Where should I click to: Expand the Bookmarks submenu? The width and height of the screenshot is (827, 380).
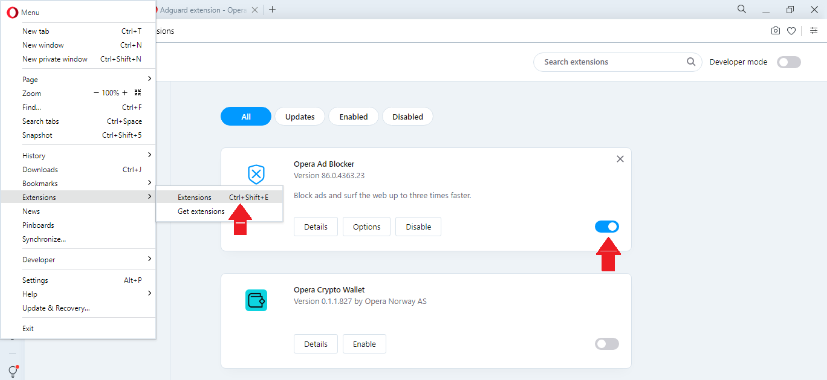coord(149,183)
